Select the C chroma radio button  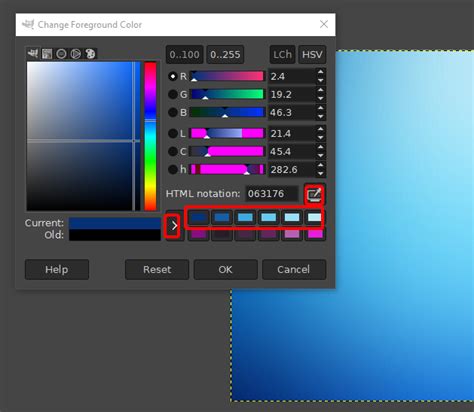[x=173, y=152]
